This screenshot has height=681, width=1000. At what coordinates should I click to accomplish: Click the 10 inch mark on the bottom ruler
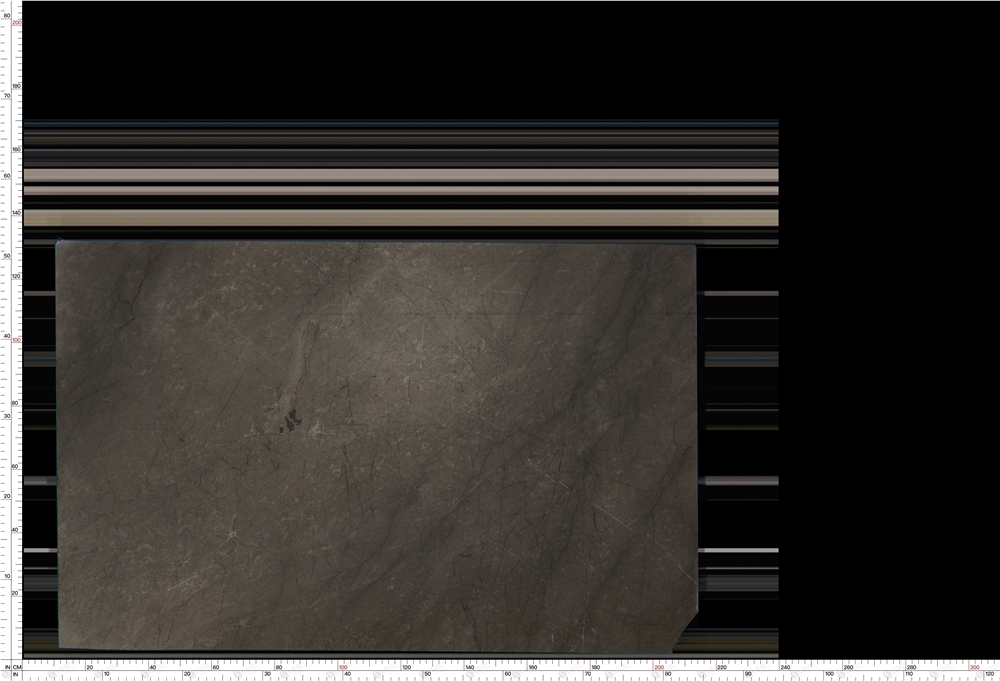107,674
